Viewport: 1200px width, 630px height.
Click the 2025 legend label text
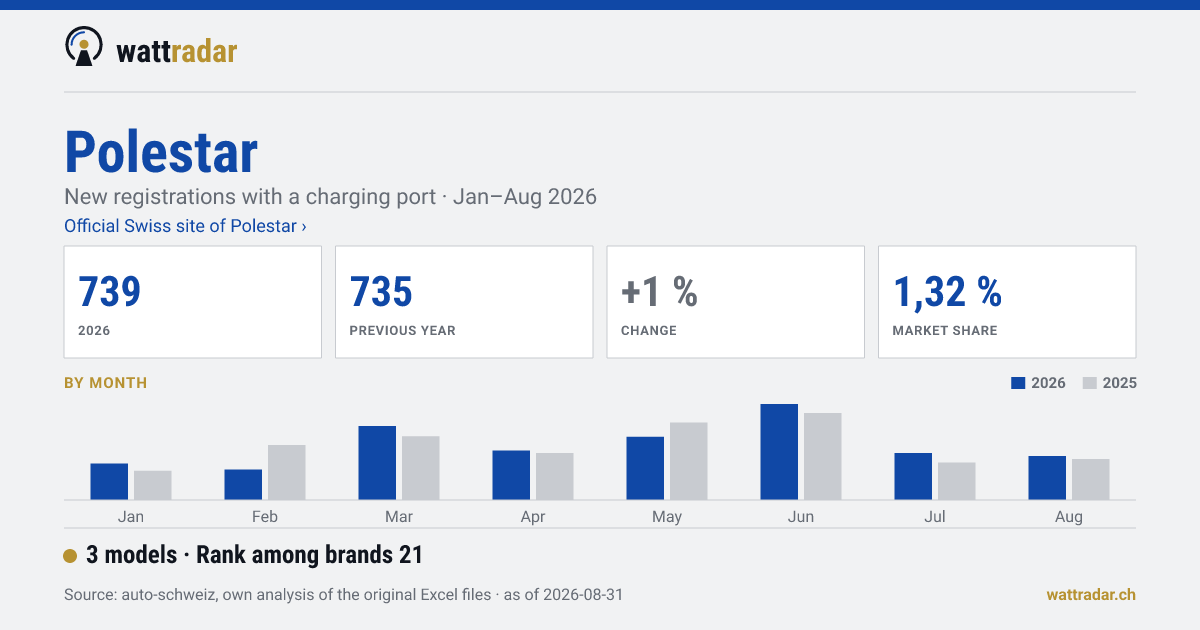coord(1120,383)
